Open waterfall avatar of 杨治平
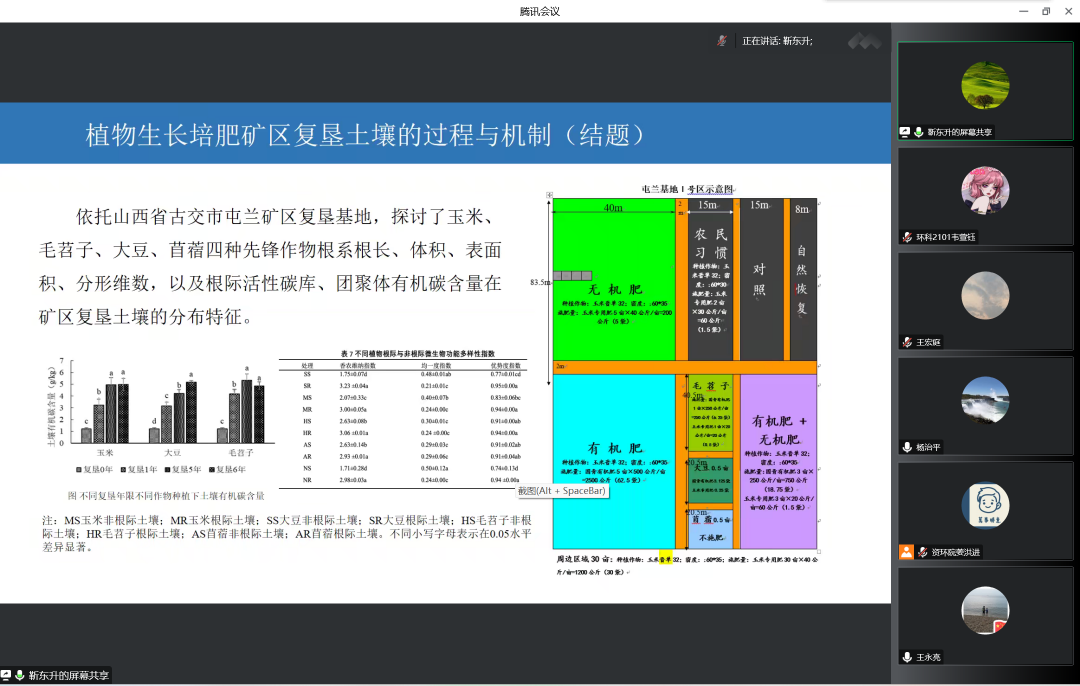Viewport: 1080px width, 686px height. click(x=985, y=400)
